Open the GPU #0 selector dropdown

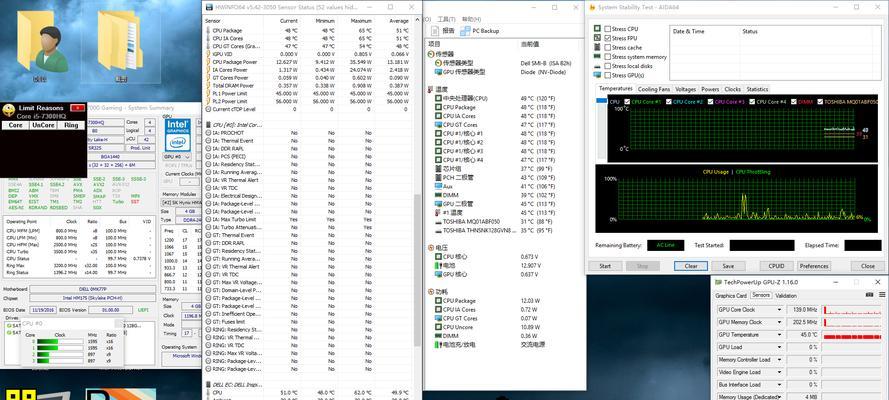(177, 157)
